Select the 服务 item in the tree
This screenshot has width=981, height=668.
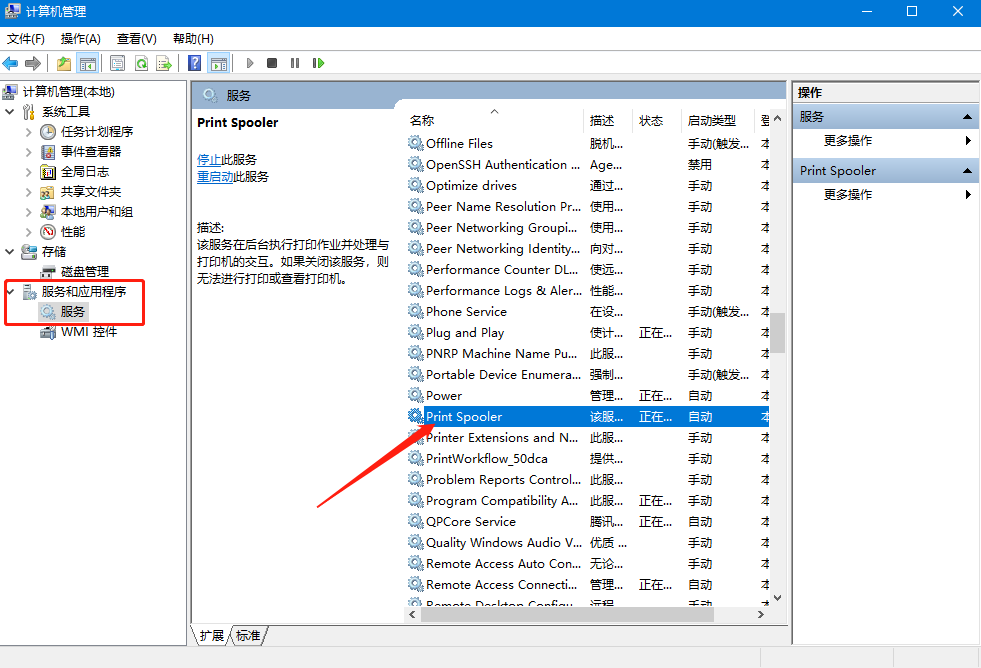tap(73, 311)
